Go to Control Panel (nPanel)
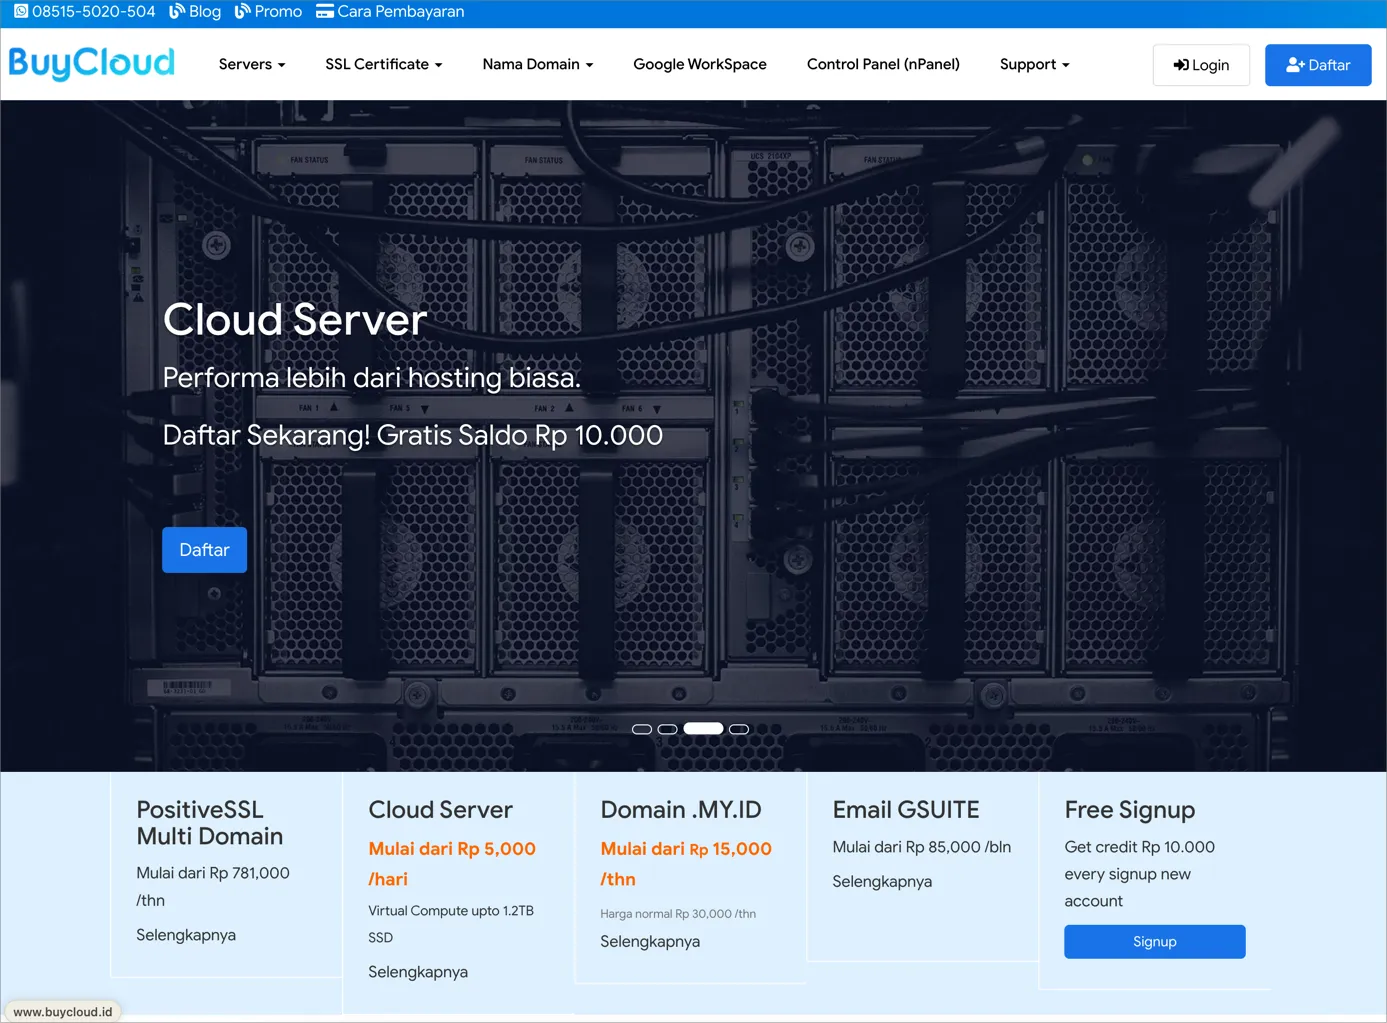Image resolution: width=1387 pixels, height=1023 pixels. [883, 64]
